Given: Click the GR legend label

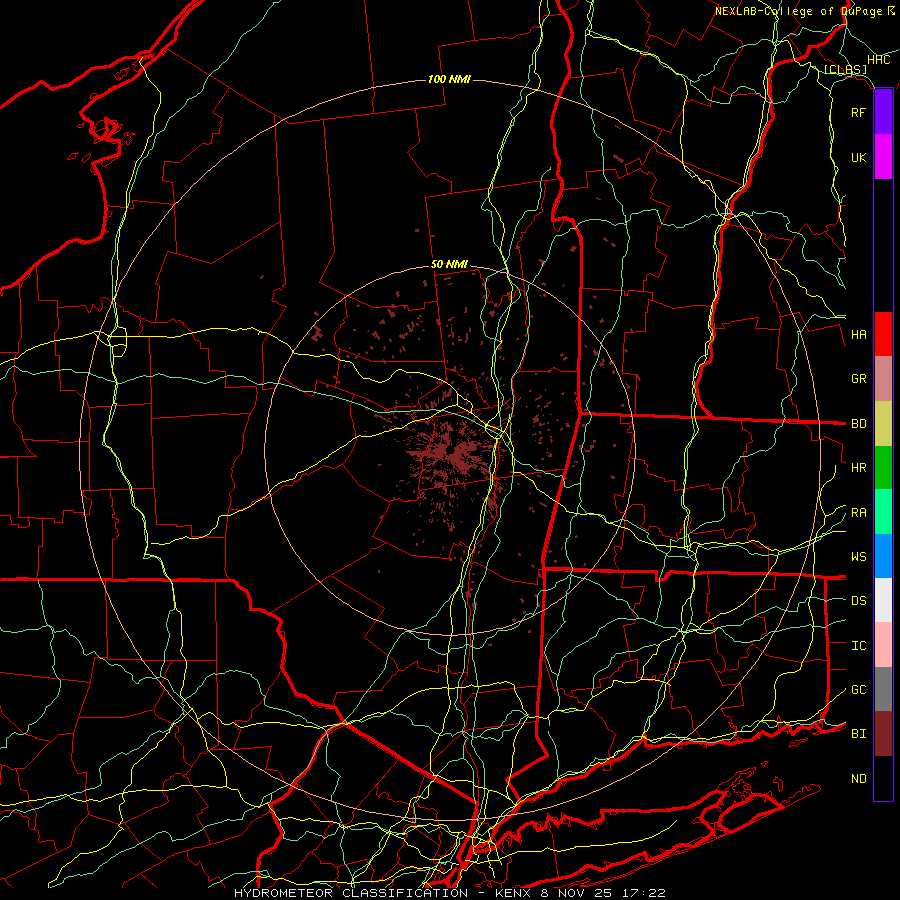Looking at the screenshot, I should click(858, 379).
